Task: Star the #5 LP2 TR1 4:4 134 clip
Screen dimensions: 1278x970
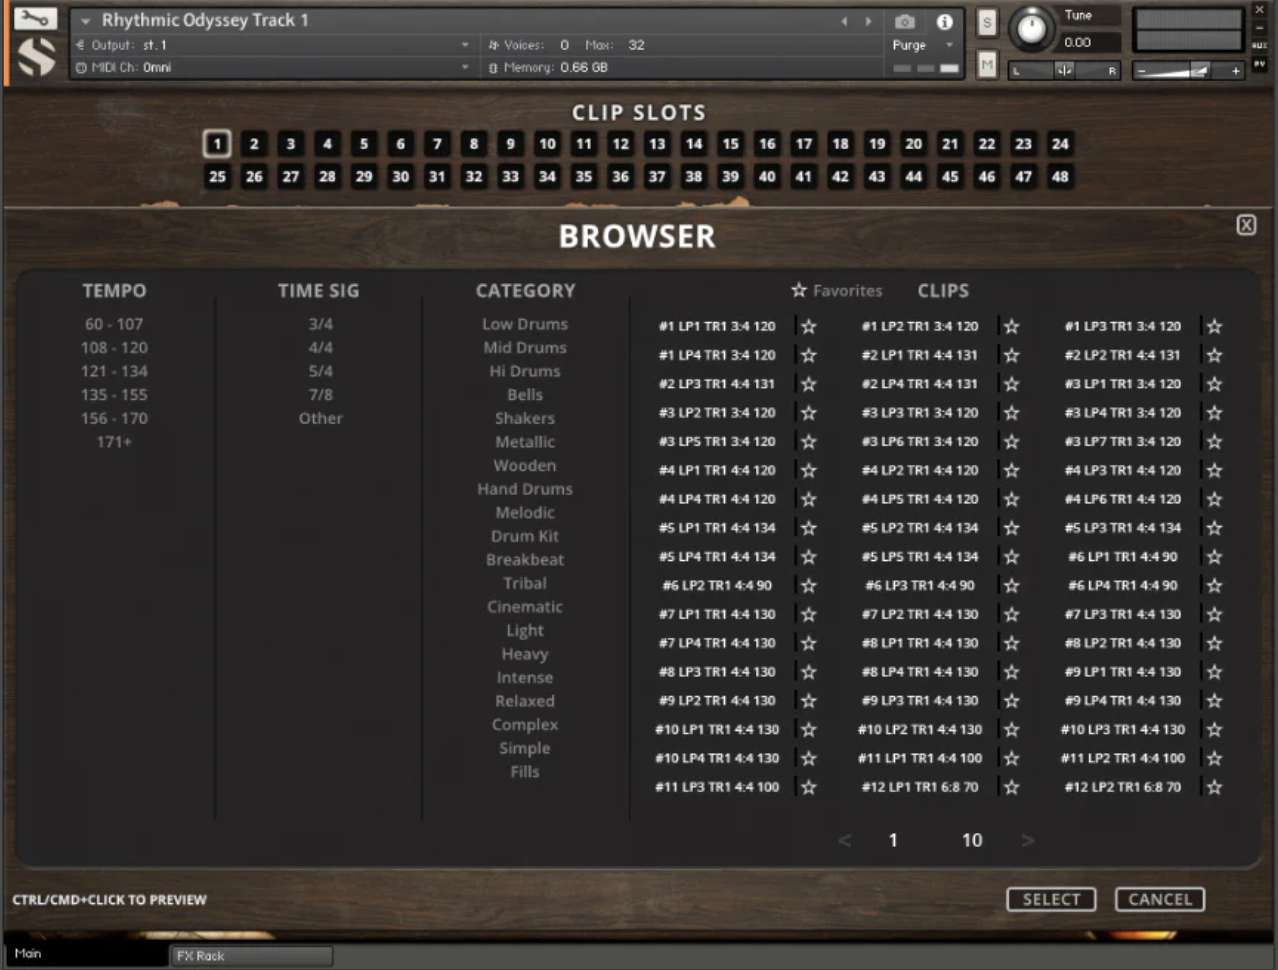Action: point(1011,528)
